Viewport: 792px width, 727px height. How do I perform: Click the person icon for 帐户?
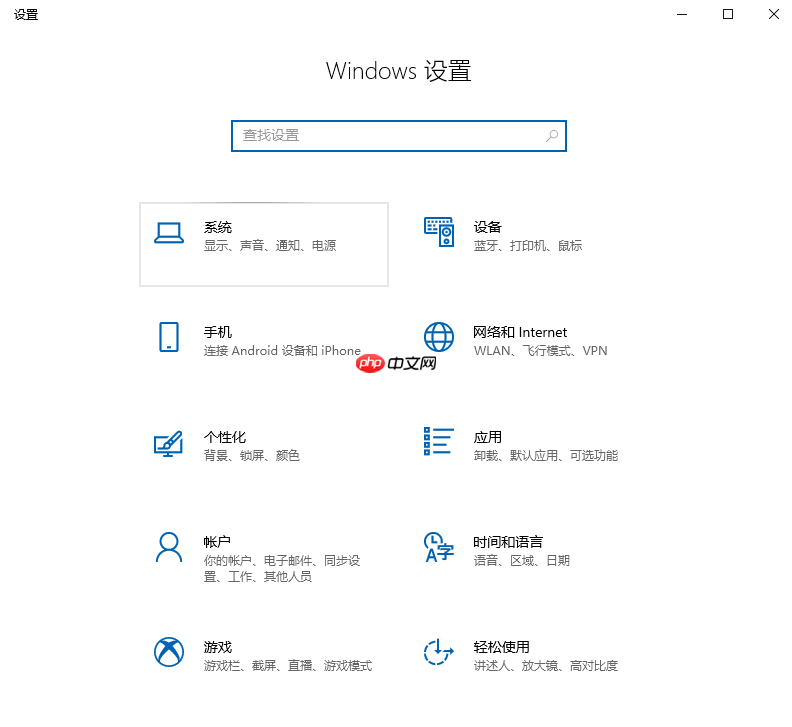click(169, 547)
